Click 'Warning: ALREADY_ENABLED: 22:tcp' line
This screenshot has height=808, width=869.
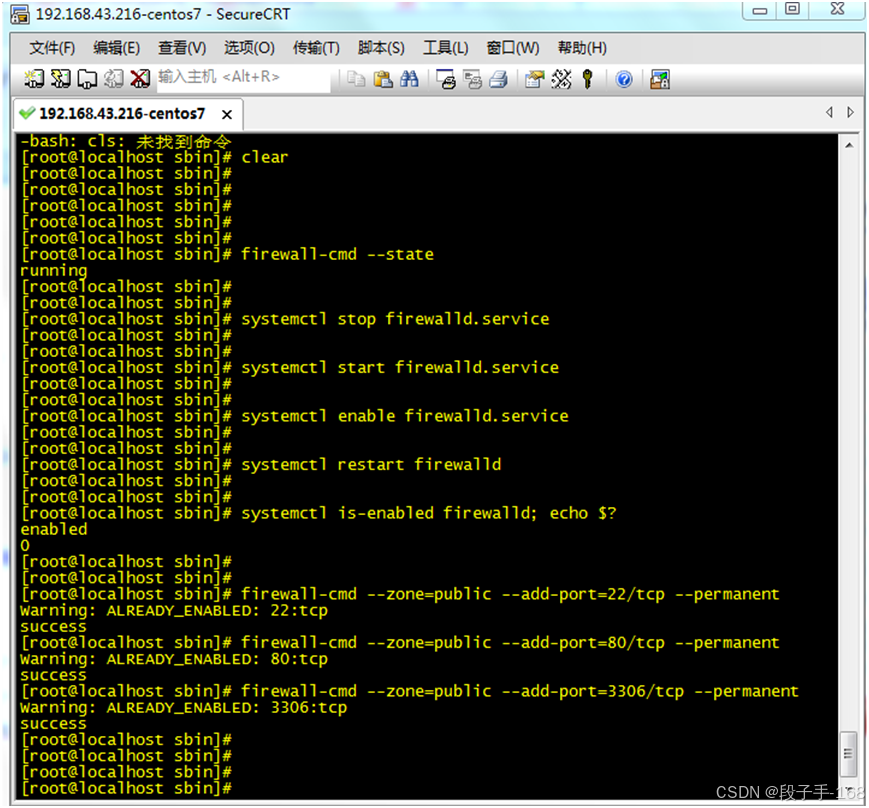174,611
